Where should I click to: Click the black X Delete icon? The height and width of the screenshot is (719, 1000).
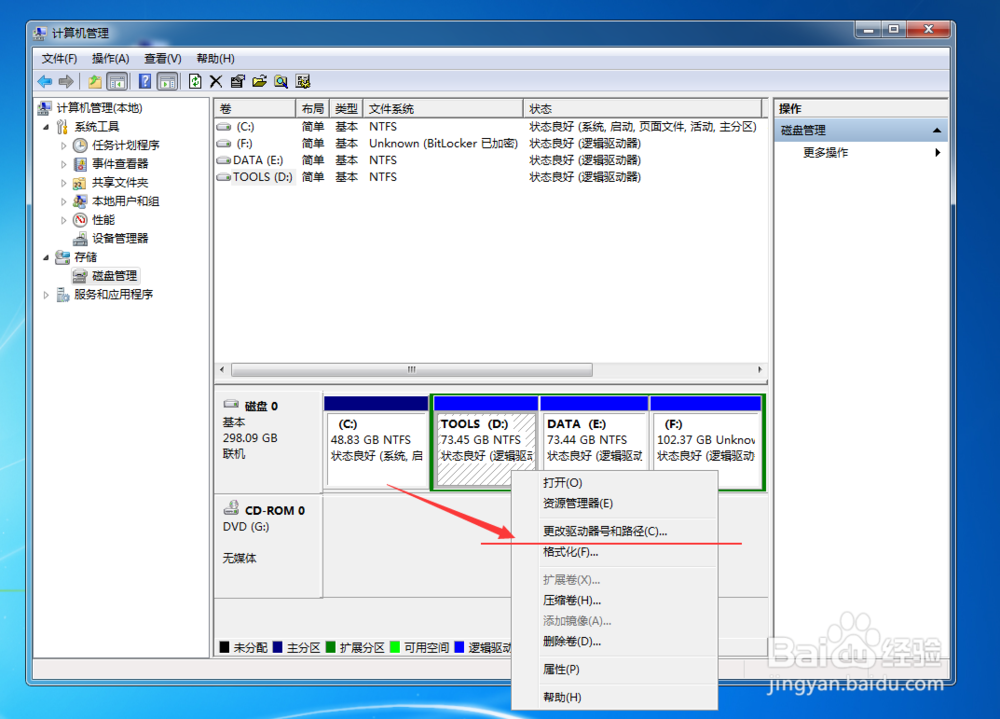coord(216,82)
